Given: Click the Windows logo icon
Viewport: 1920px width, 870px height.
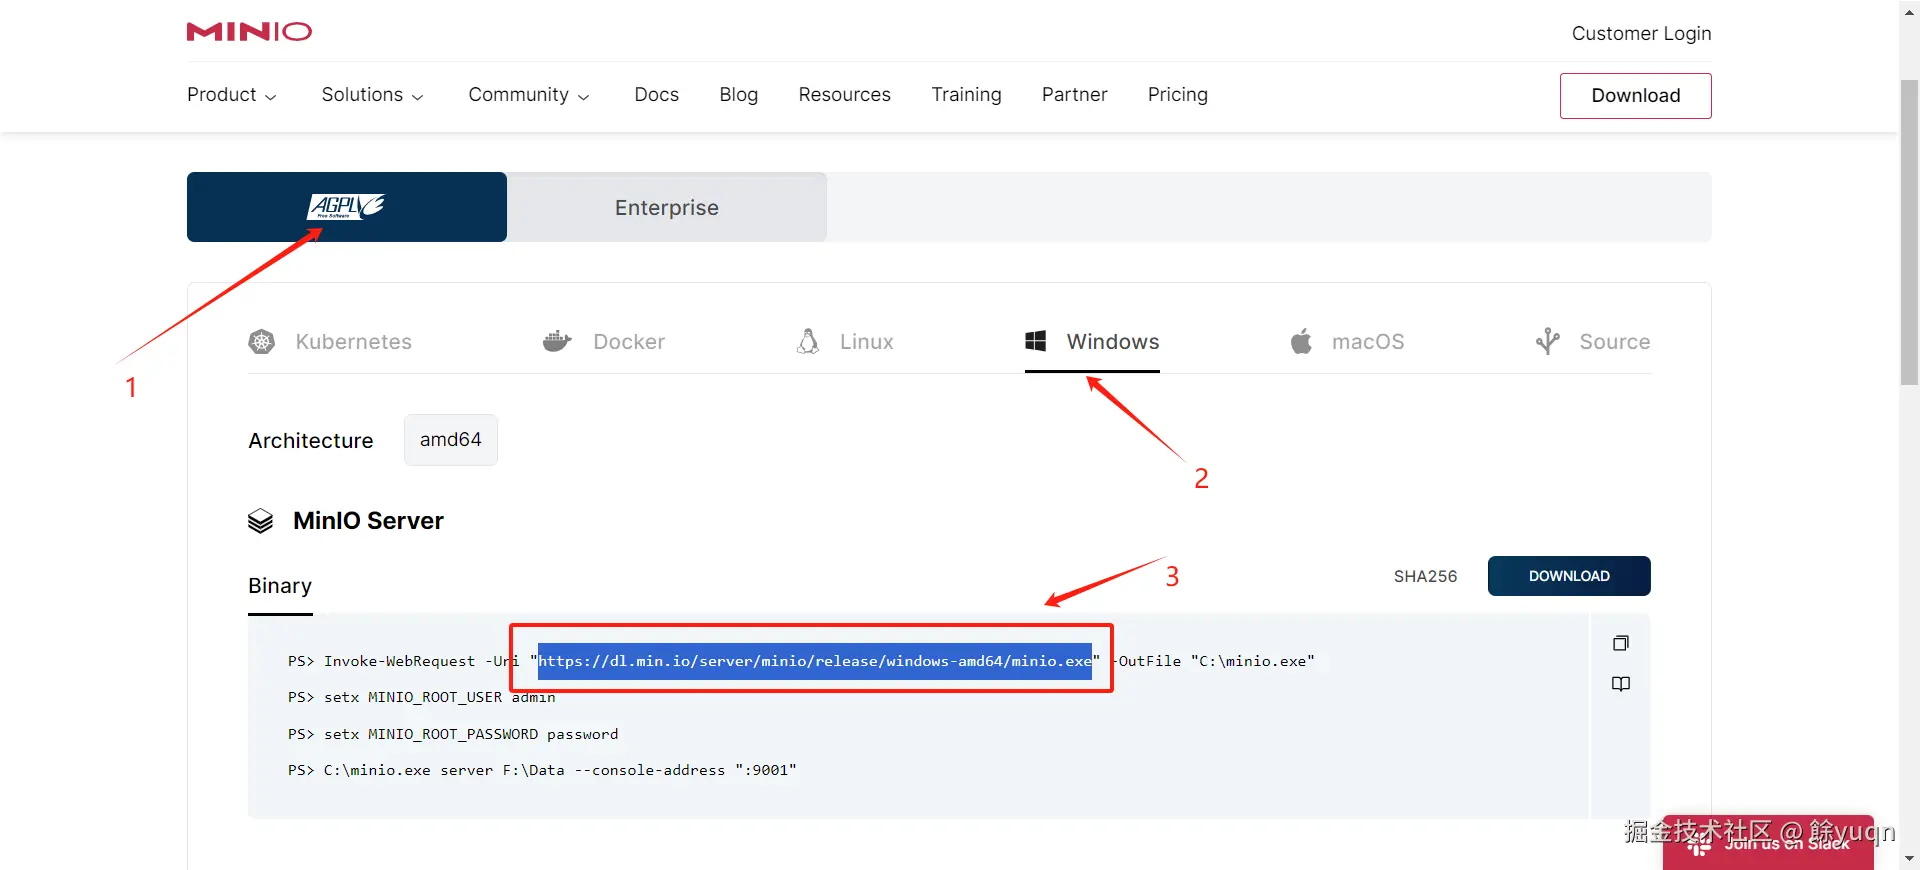Looking at the screenshot, I should pyautogui.click(x=1036, y=342).
